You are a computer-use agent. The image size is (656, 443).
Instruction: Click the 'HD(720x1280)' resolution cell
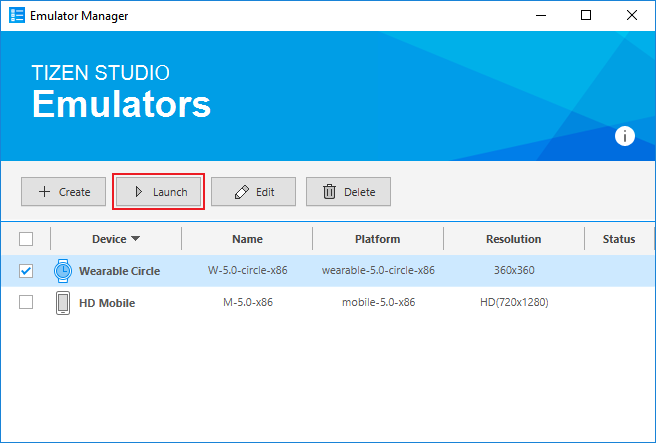(x=514, y=302)
